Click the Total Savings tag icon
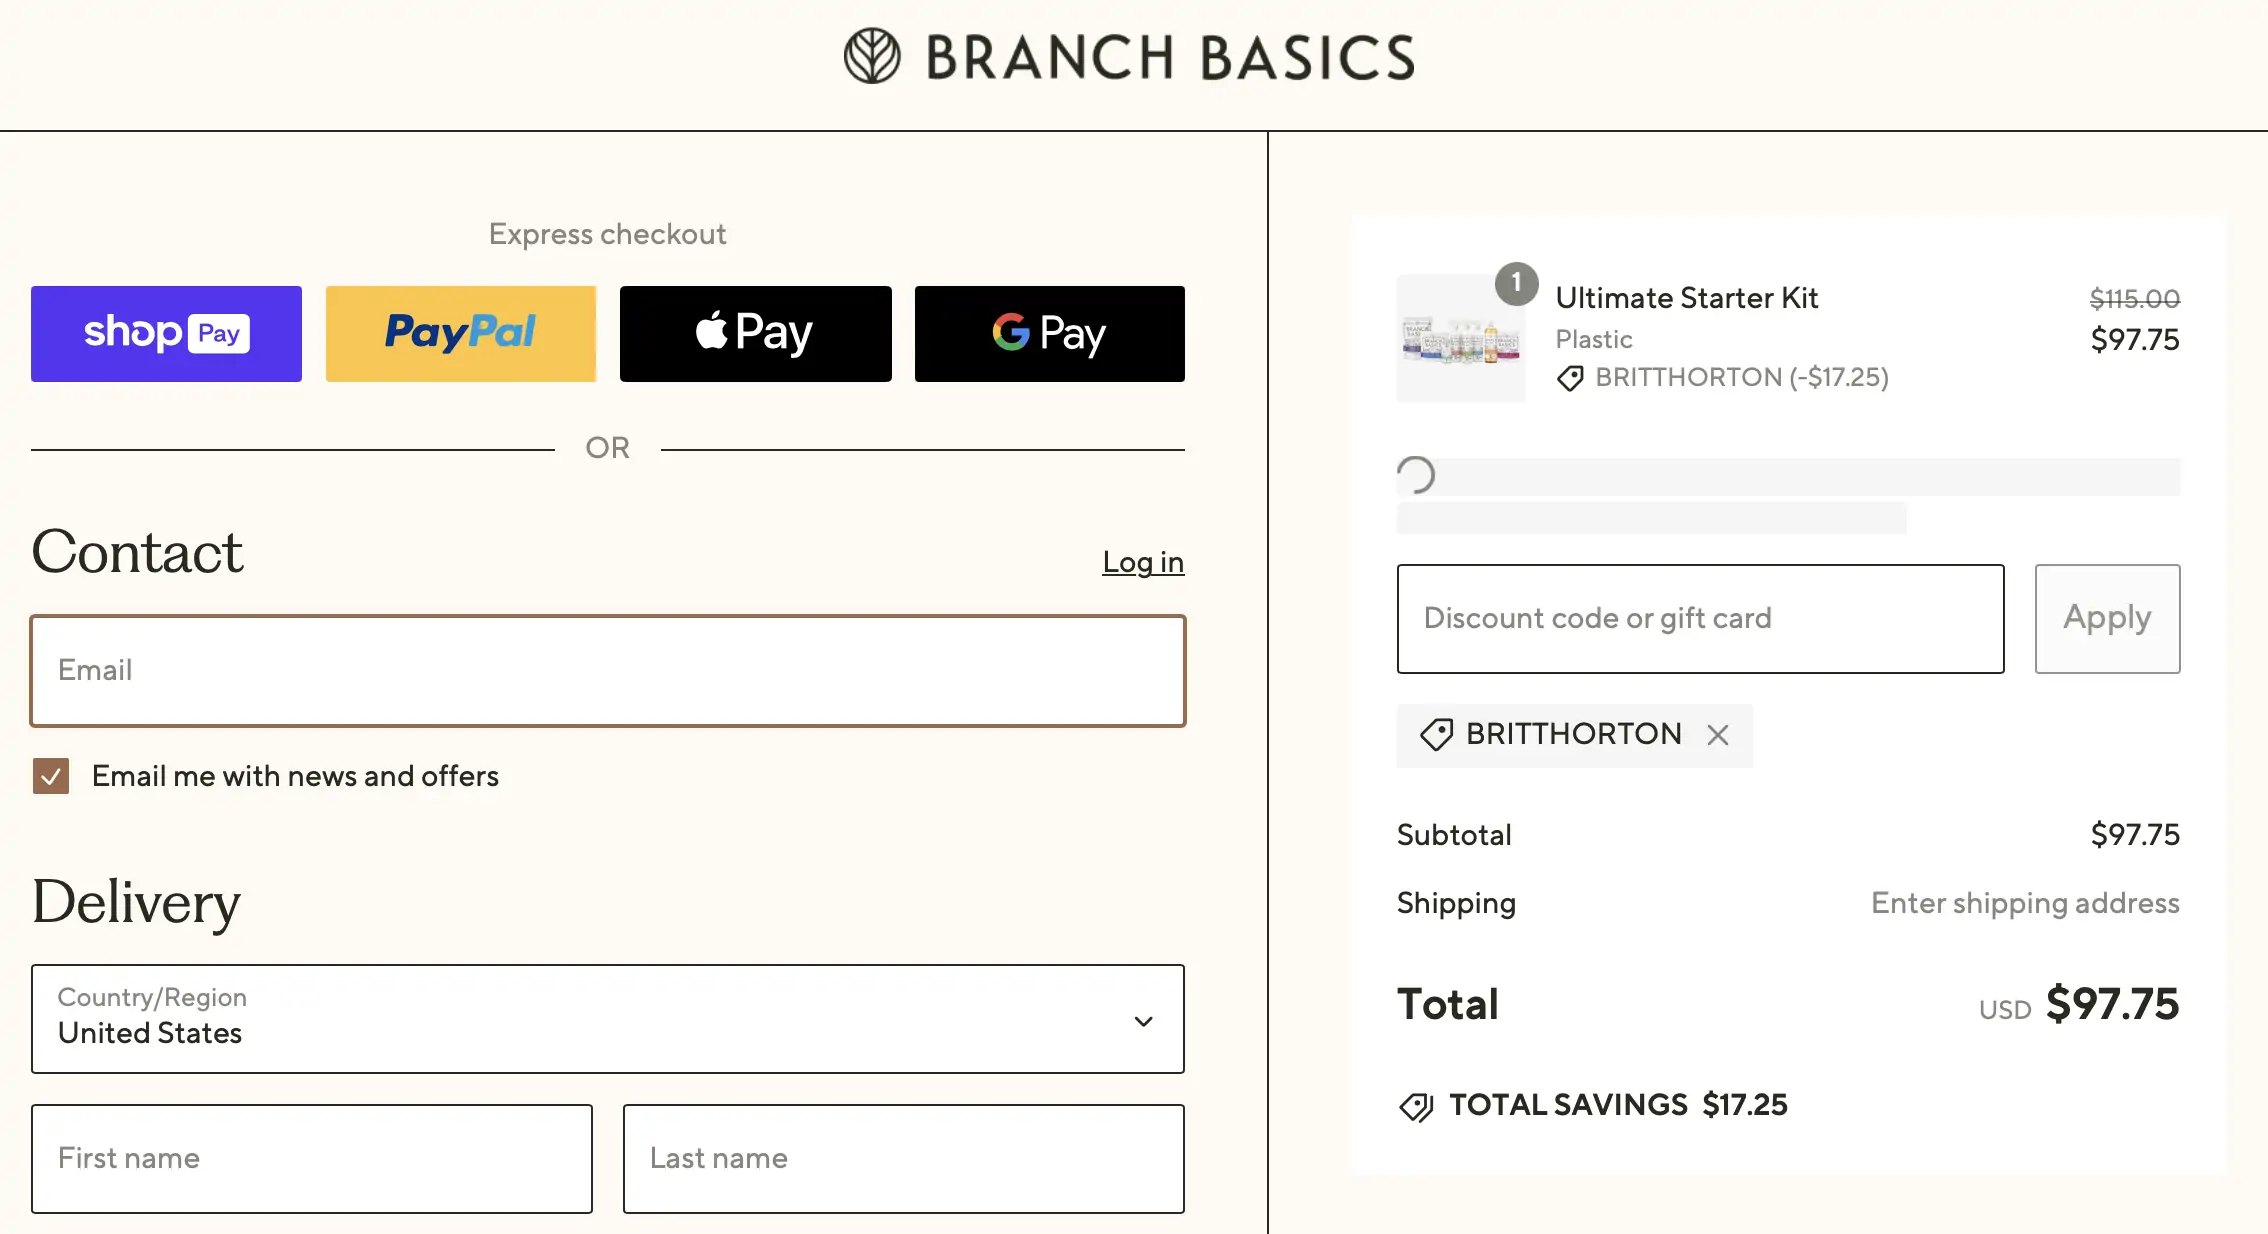The width and height of the screenshot is (2268, 1234). (x=1416, y=1106)
